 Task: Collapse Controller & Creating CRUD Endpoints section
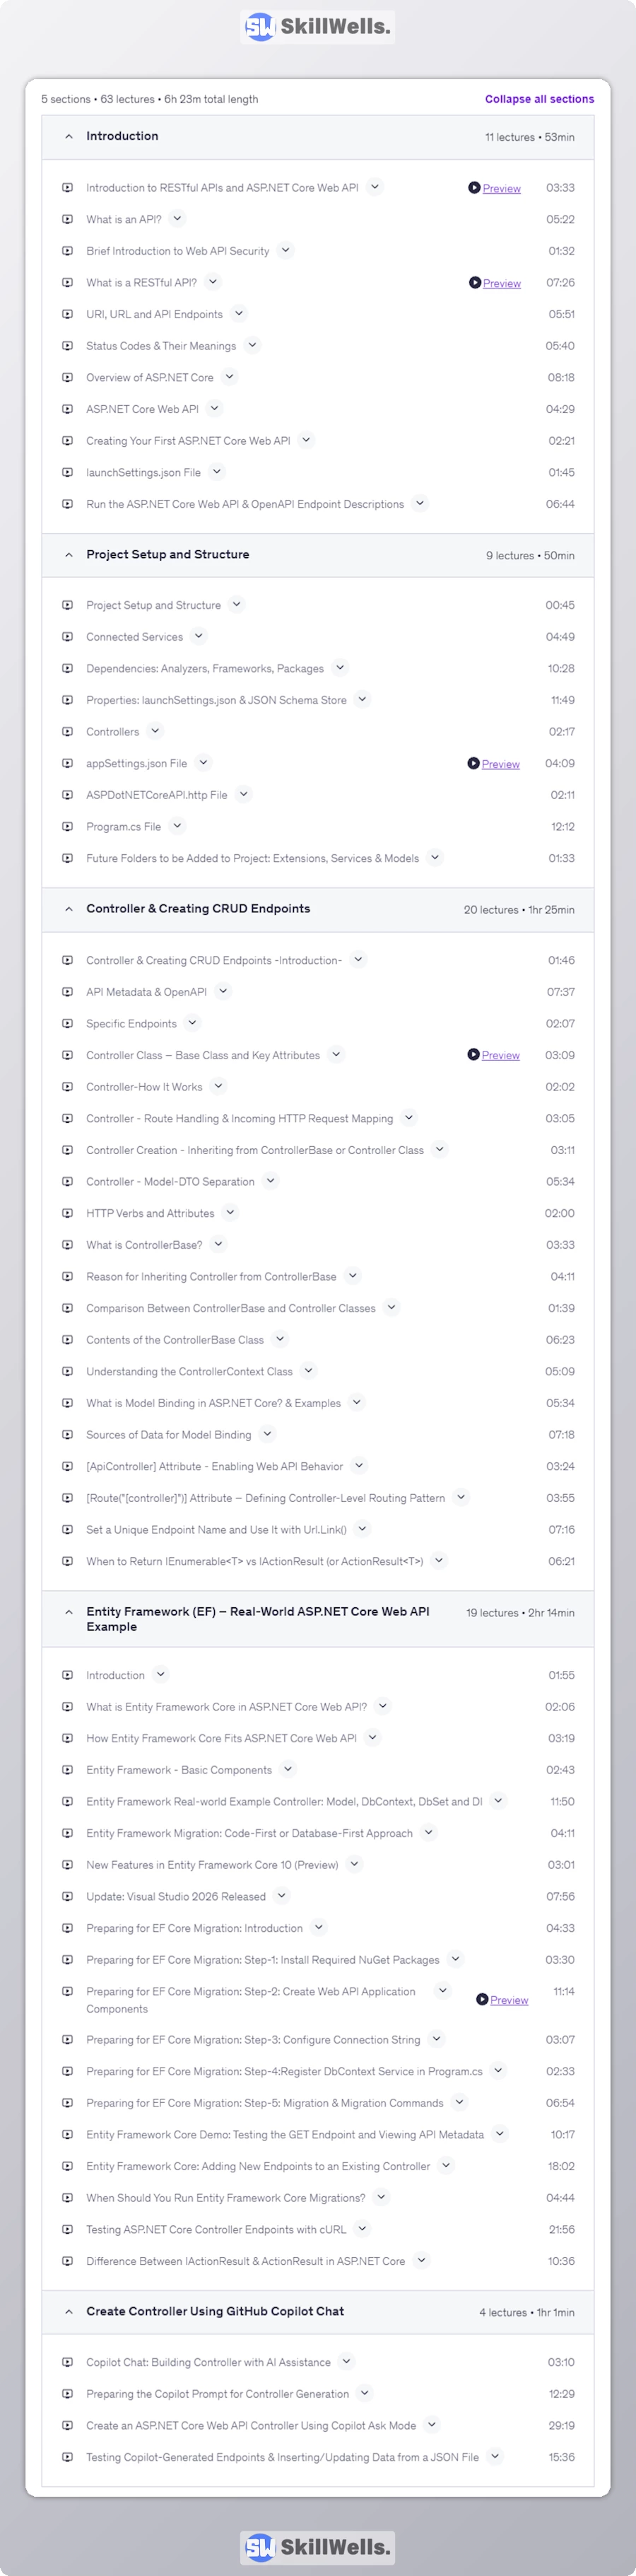(x=317, y=910)
